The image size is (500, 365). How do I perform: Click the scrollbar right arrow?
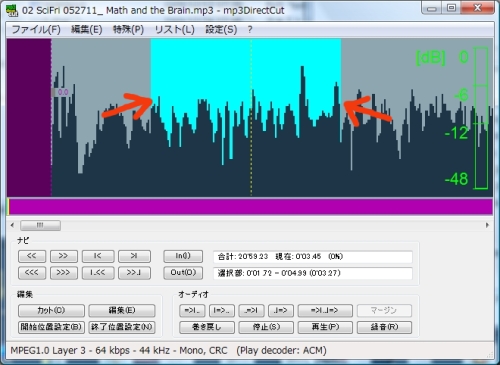point(487,225)
